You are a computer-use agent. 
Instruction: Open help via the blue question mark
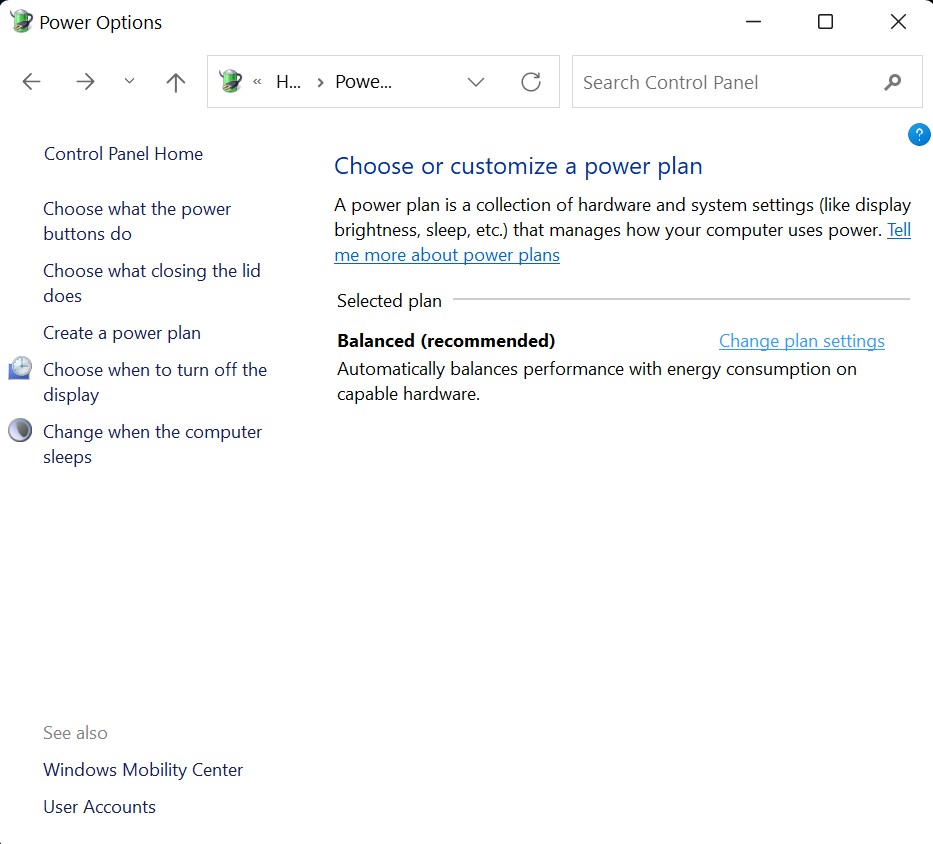[x=919, y=134]
